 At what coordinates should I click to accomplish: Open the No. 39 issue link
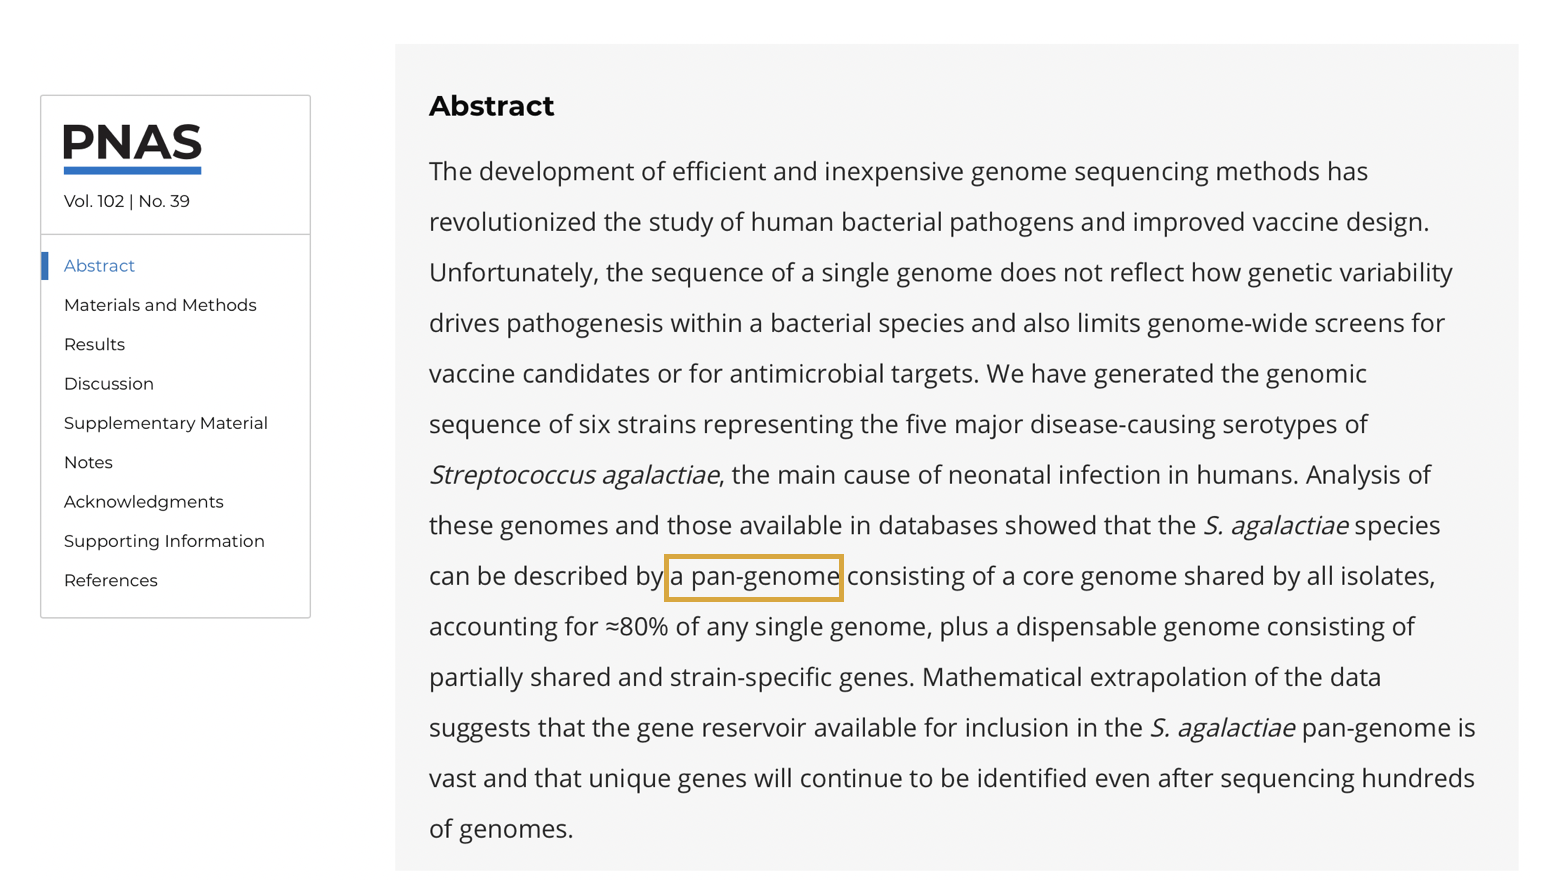click(x=164, y=201)
